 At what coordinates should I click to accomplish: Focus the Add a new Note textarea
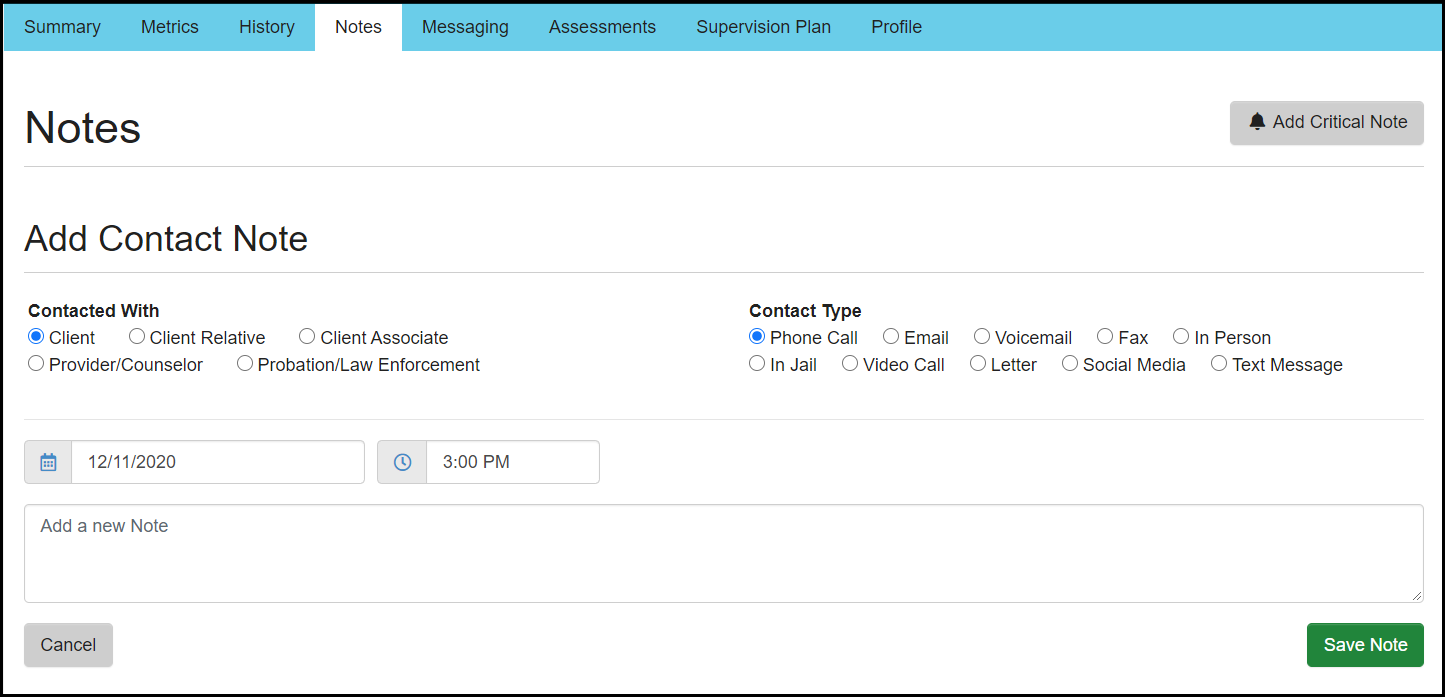pos(723,553)
